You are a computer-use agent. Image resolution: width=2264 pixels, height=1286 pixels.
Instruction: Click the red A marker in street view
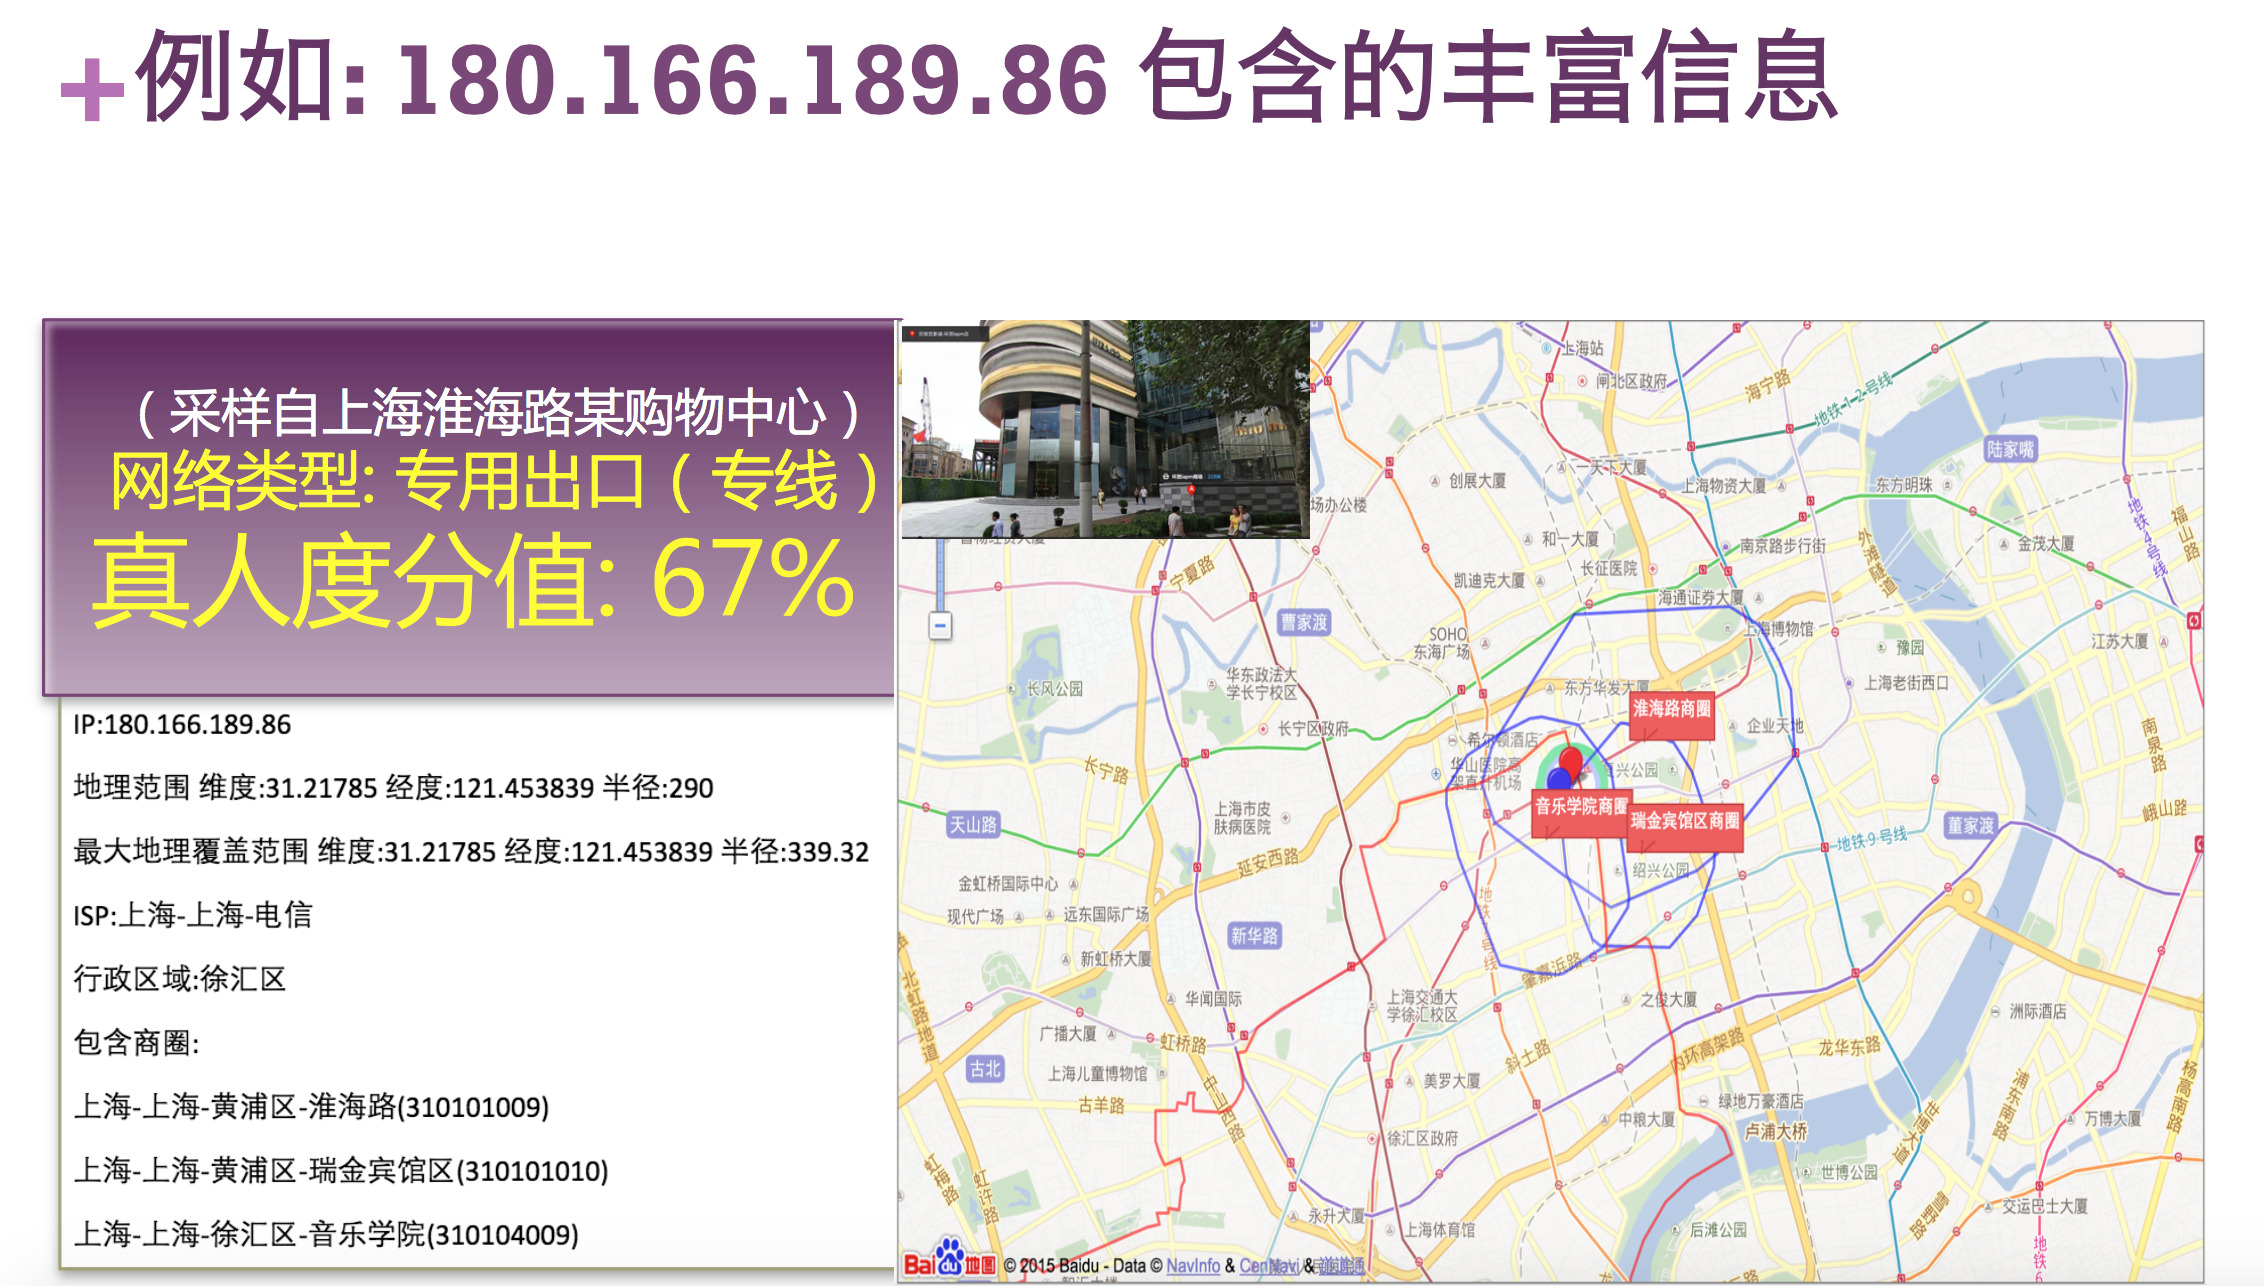[1191, 490]
